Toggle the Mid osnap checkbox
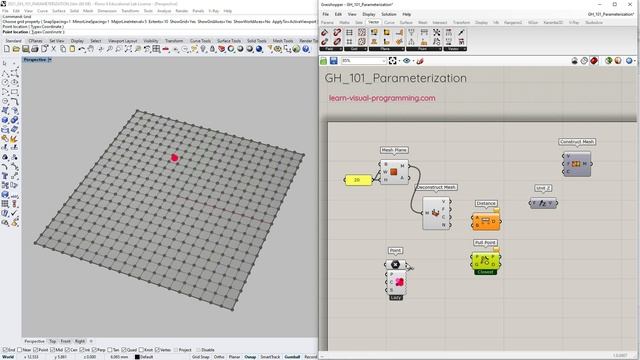The height and width of the screenshot is (360, 640). point(52,350)
